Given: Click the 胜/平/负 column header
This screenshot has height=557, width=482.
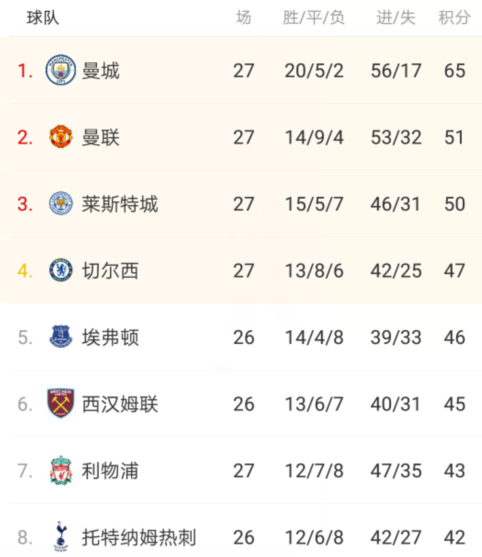Looking at the screenshot, I should click(x=314, y=18).
